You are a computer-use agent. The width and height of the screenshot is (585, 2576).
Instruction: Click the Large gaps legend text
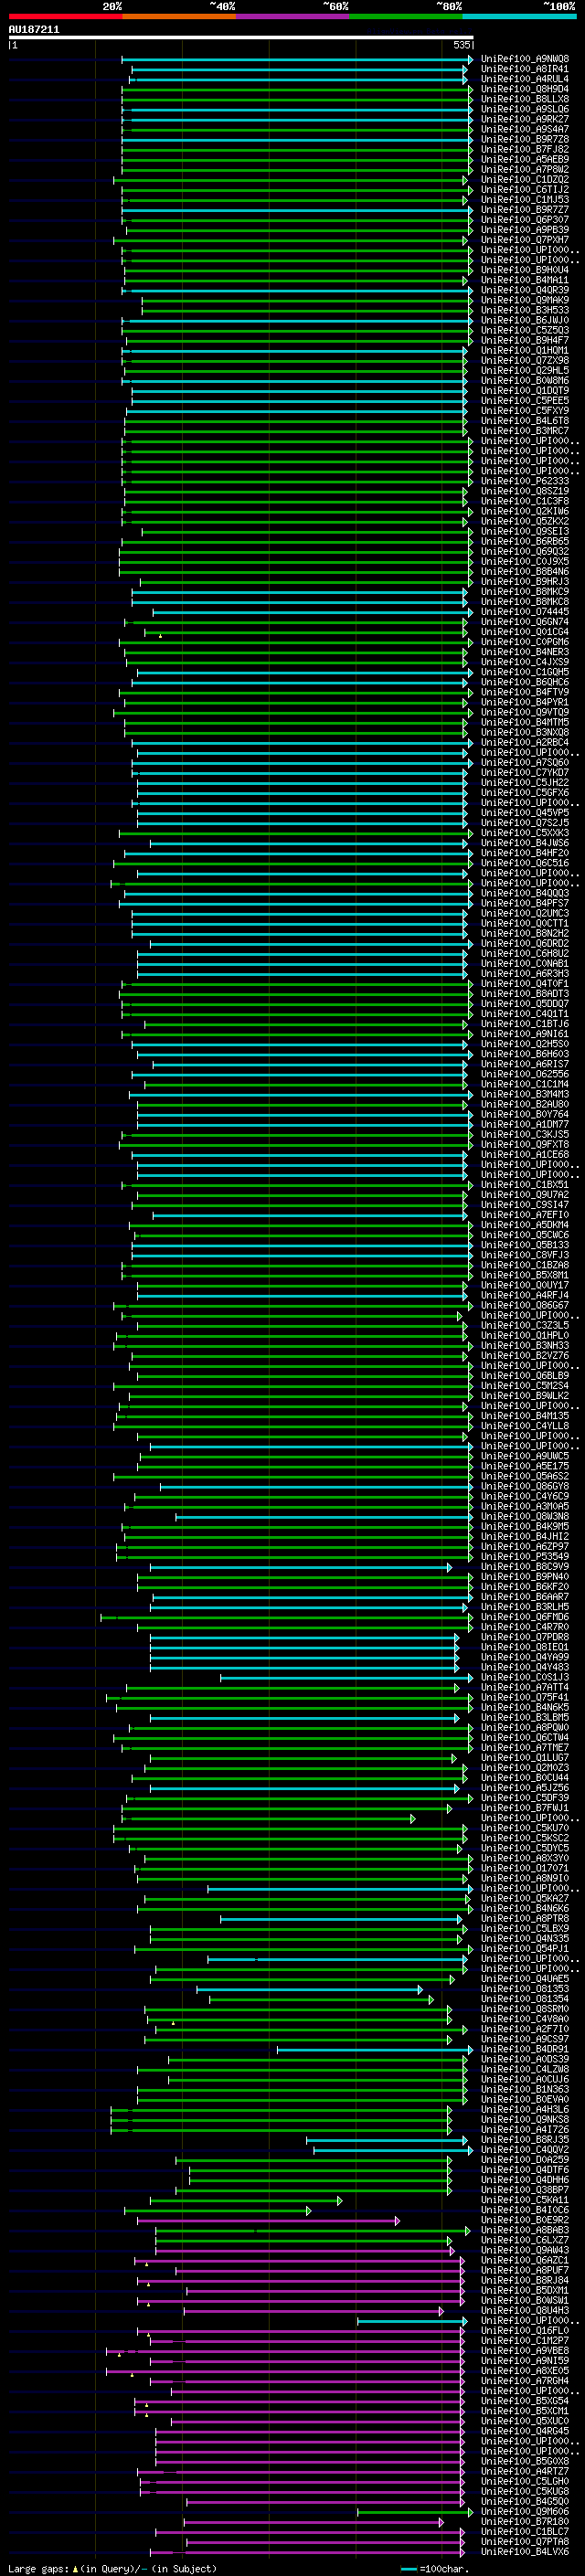(x=112, y=2568)
